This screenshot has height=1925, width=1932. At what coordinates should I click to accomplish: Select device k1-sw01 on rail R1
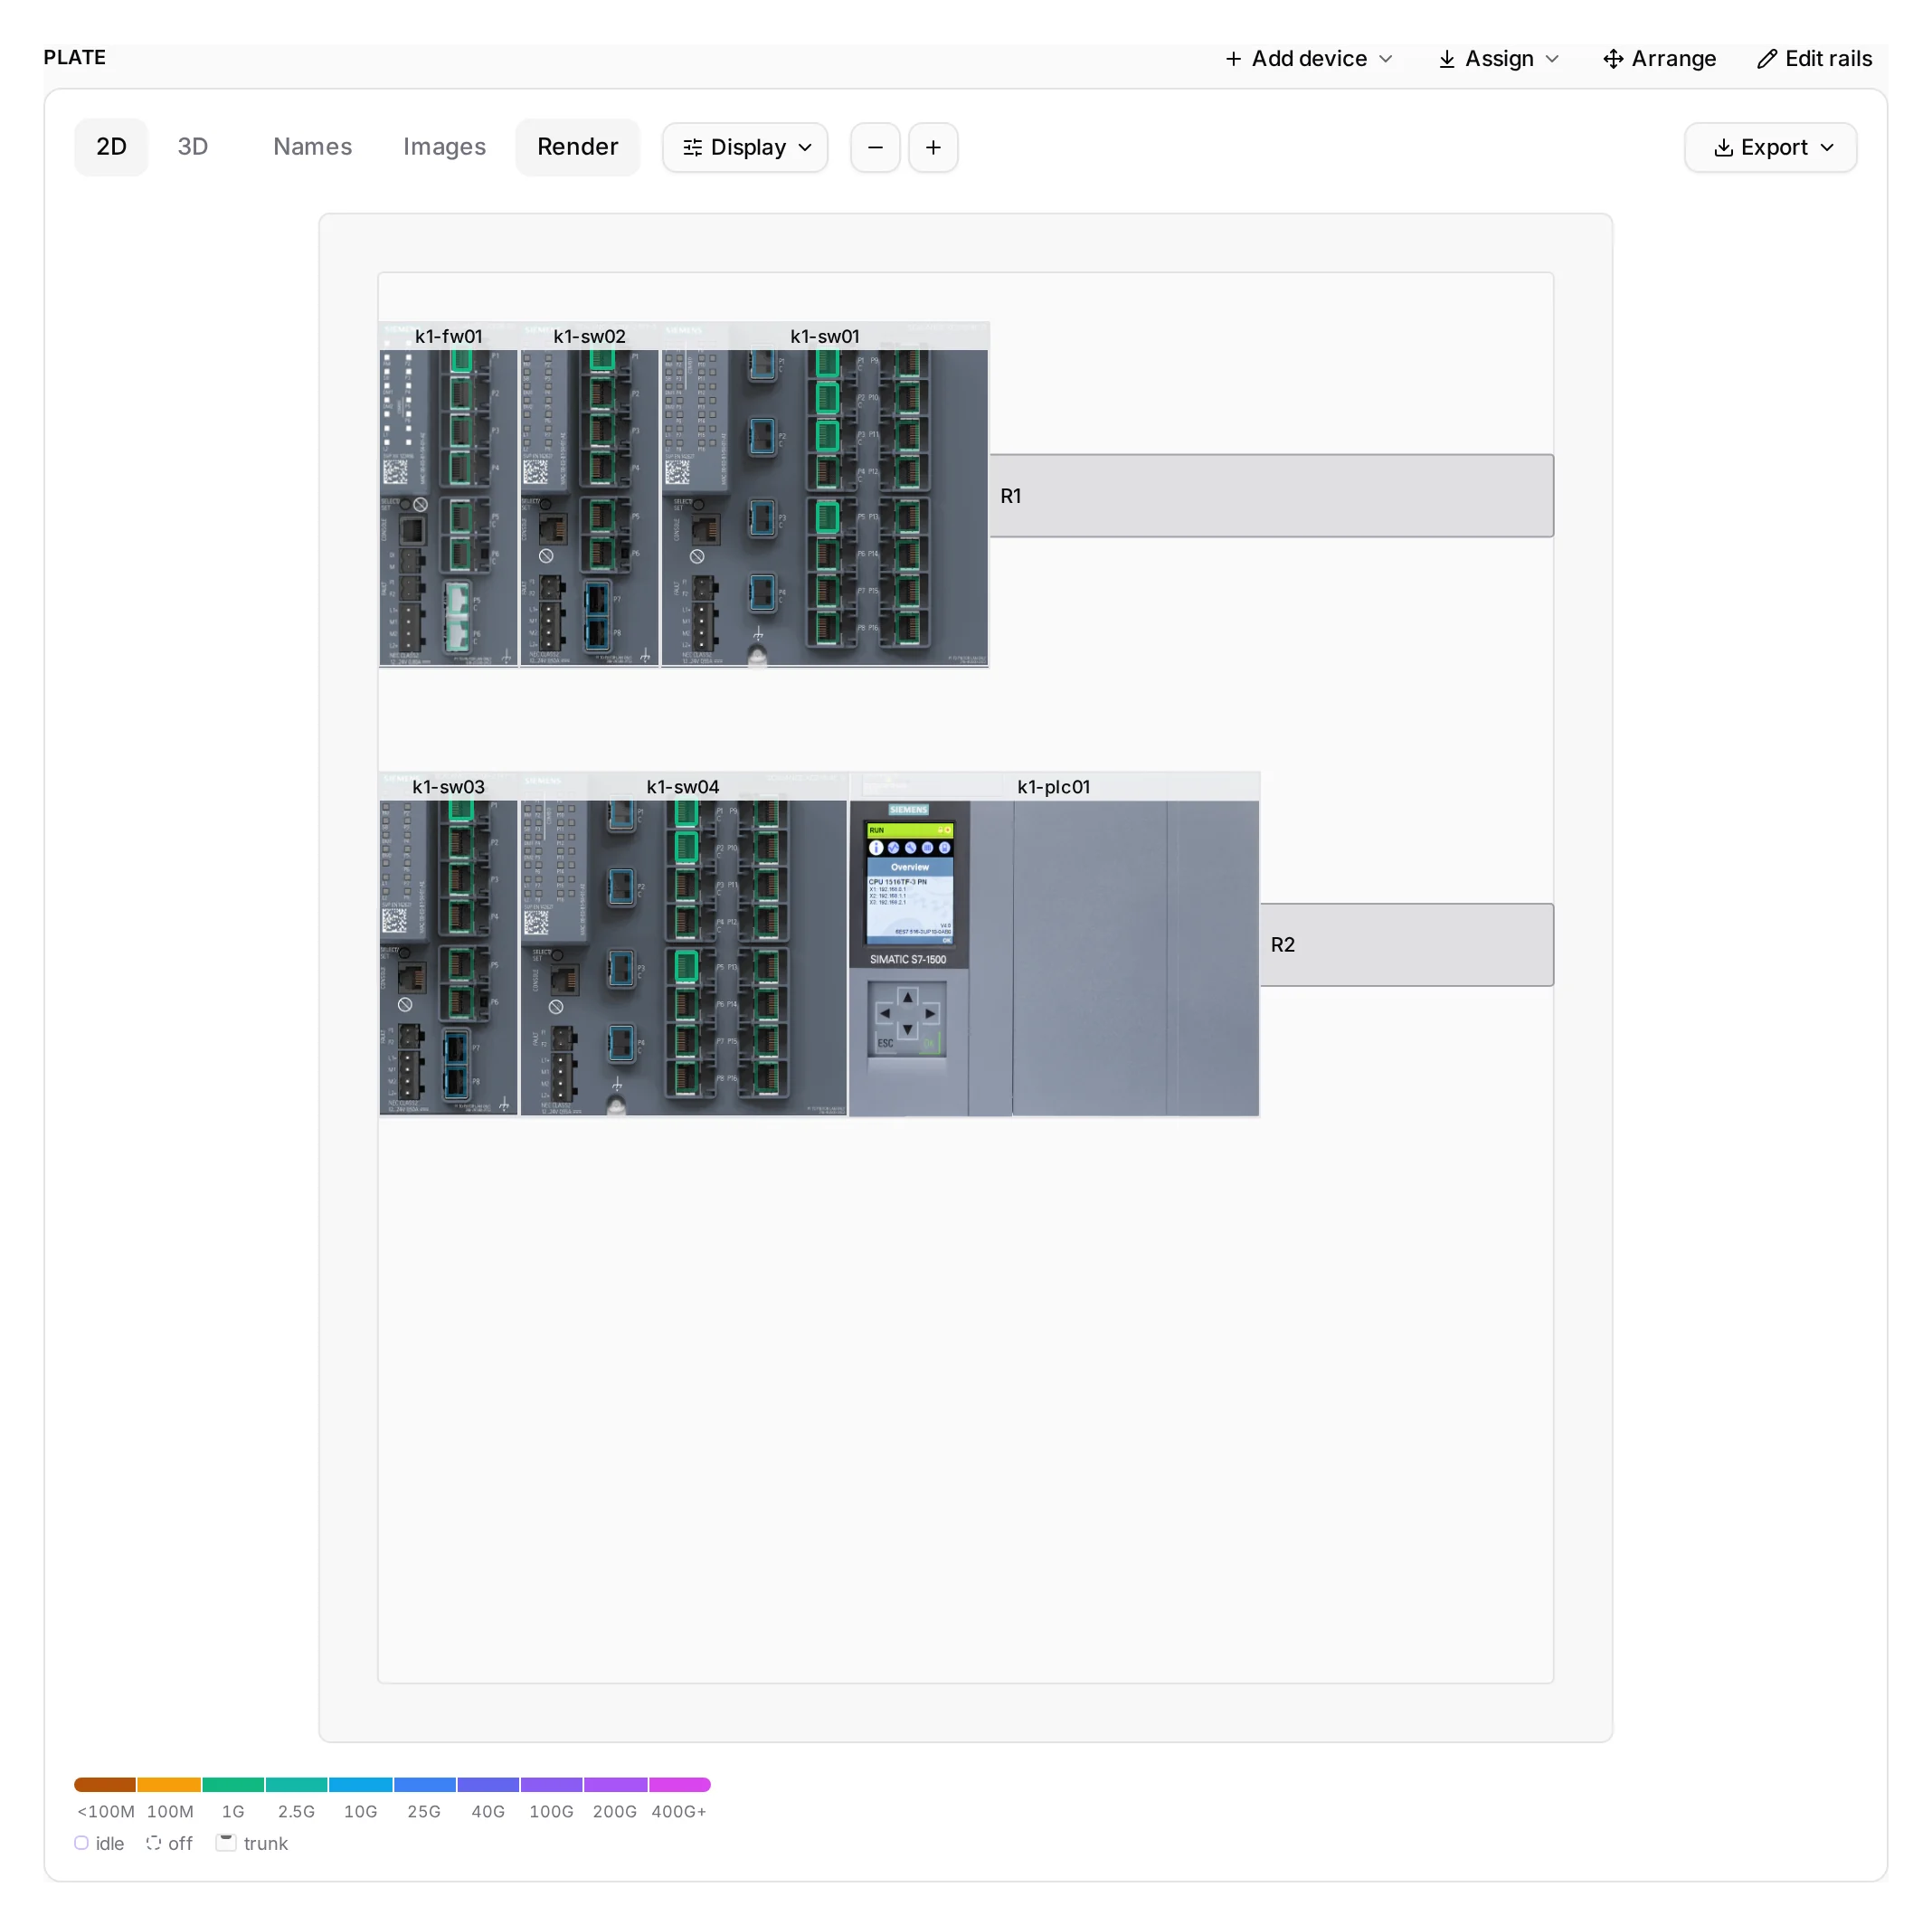pyautogui.click(x=825, y=495)
